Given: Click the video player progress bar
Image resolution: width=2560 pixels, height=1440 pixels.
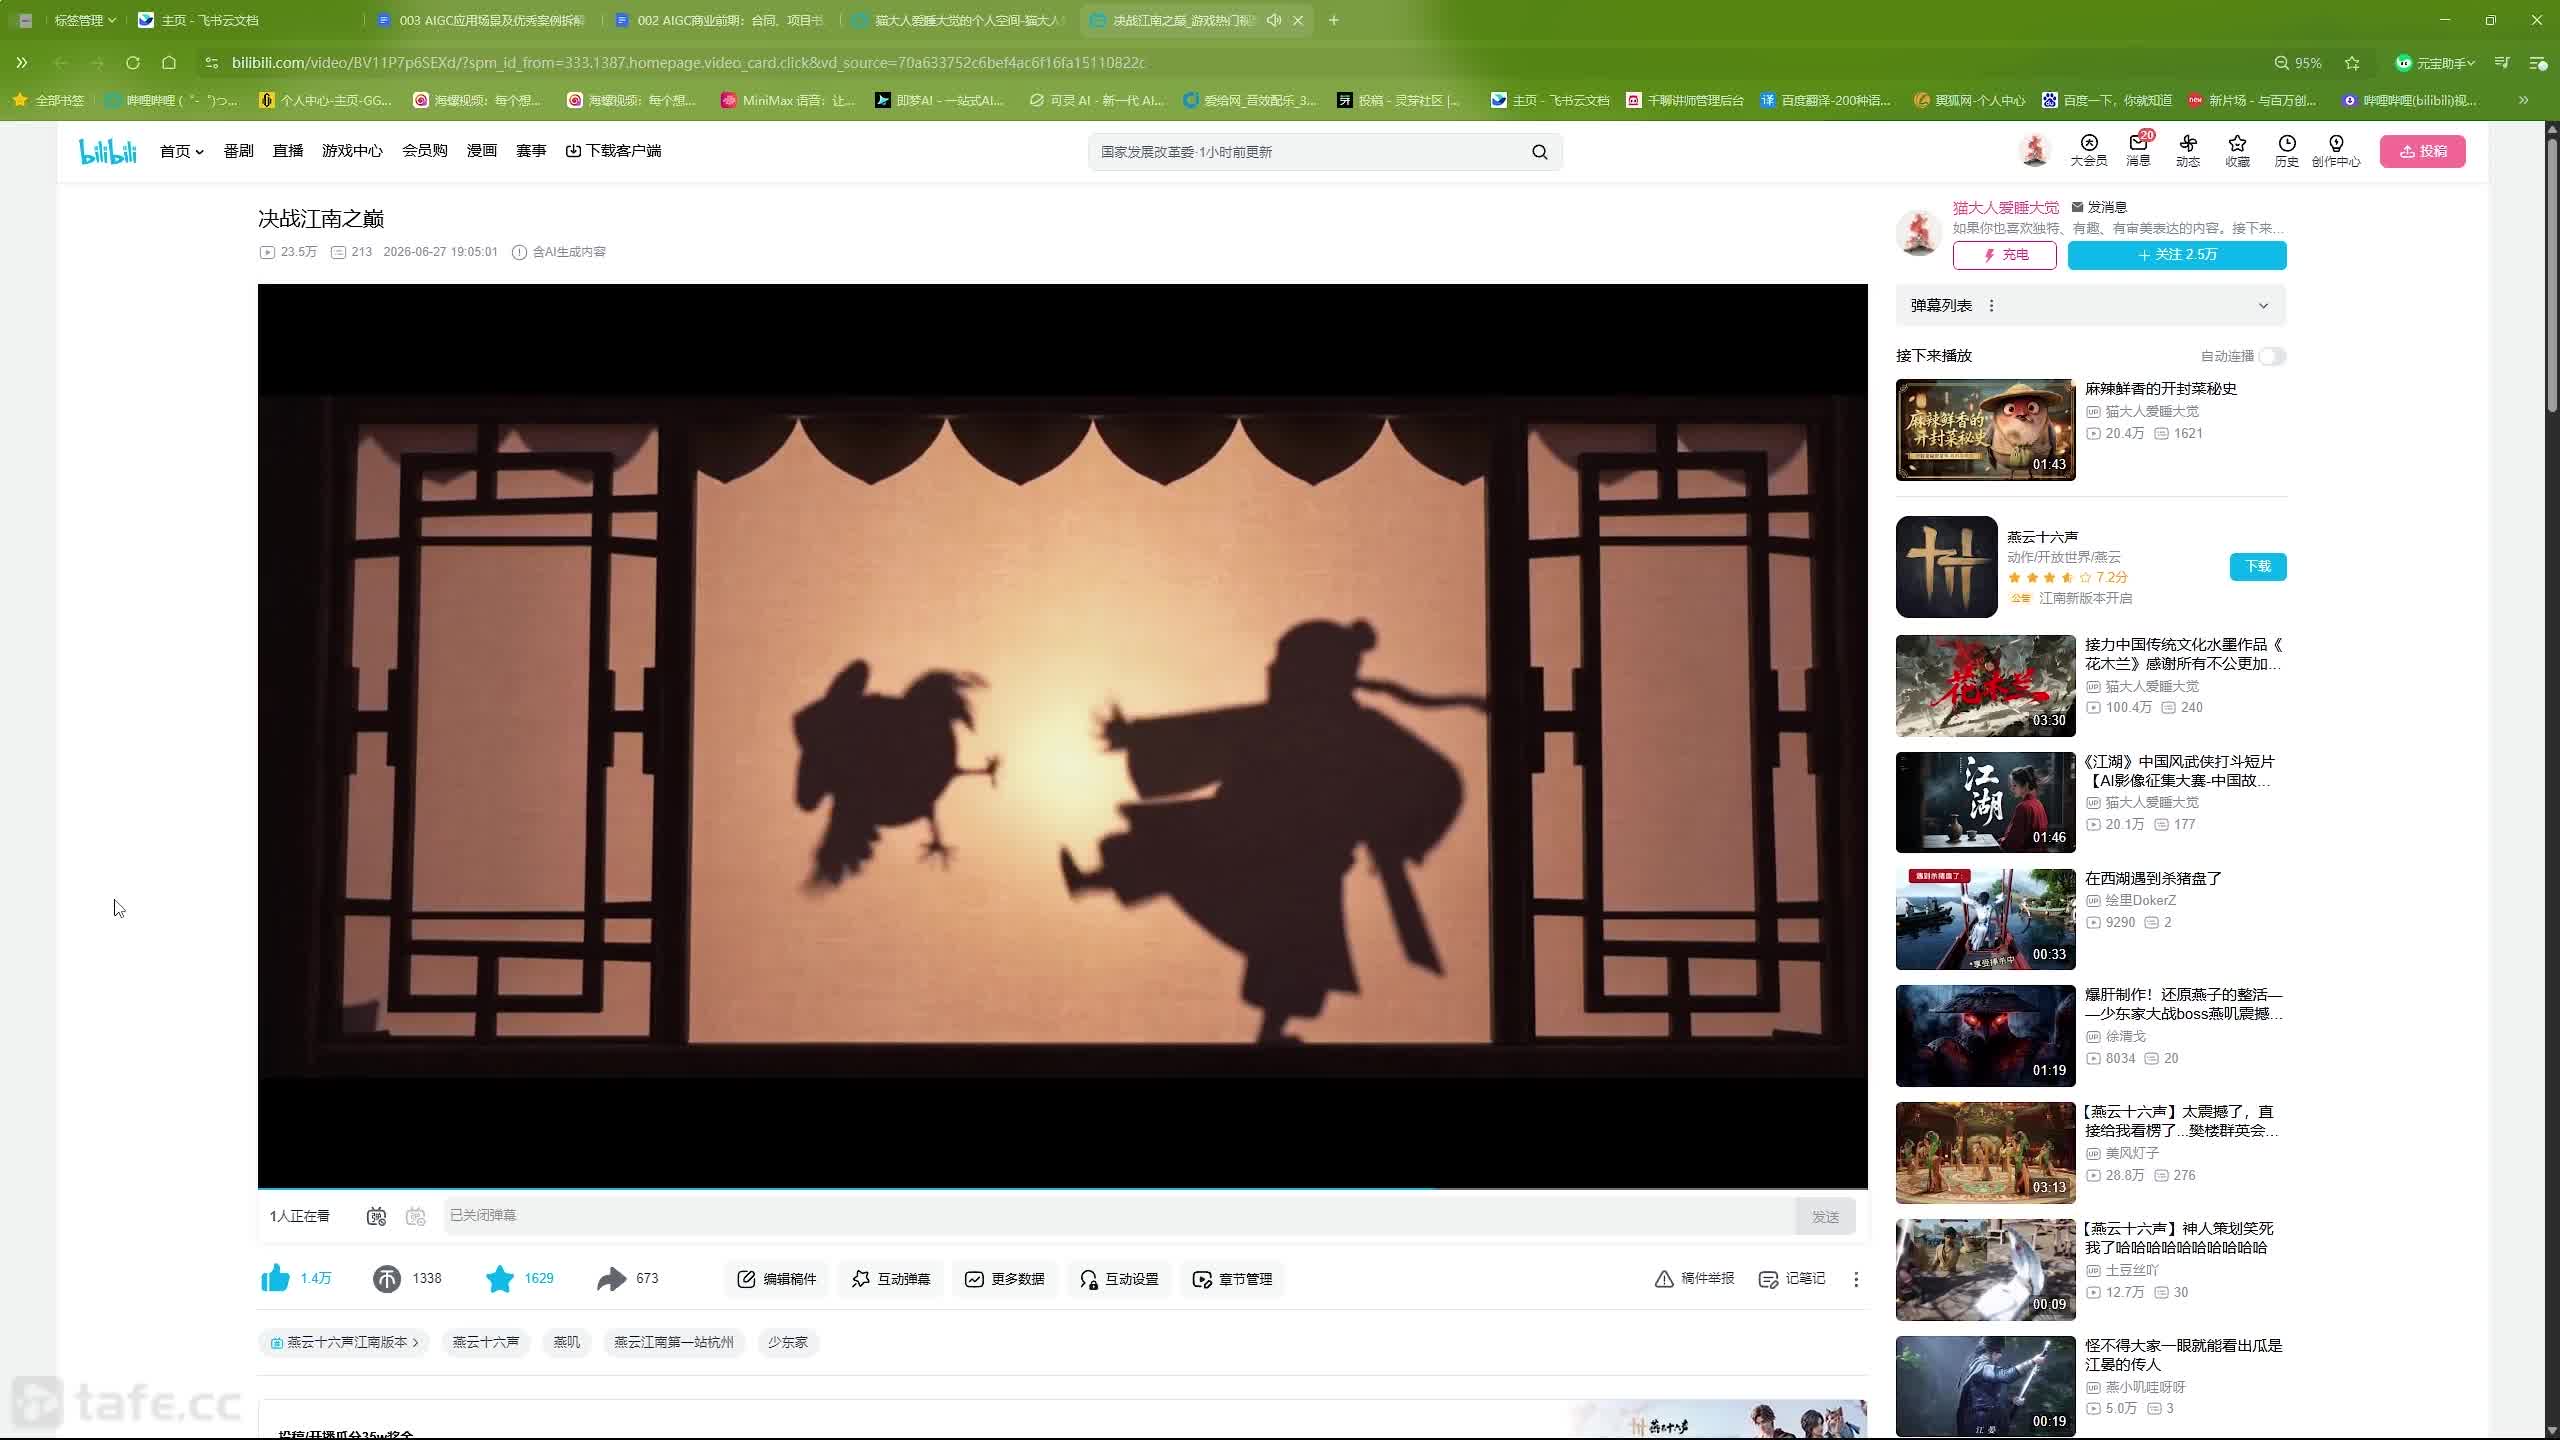Looking at the screenshot, I should click(x=1063, y=1188).
